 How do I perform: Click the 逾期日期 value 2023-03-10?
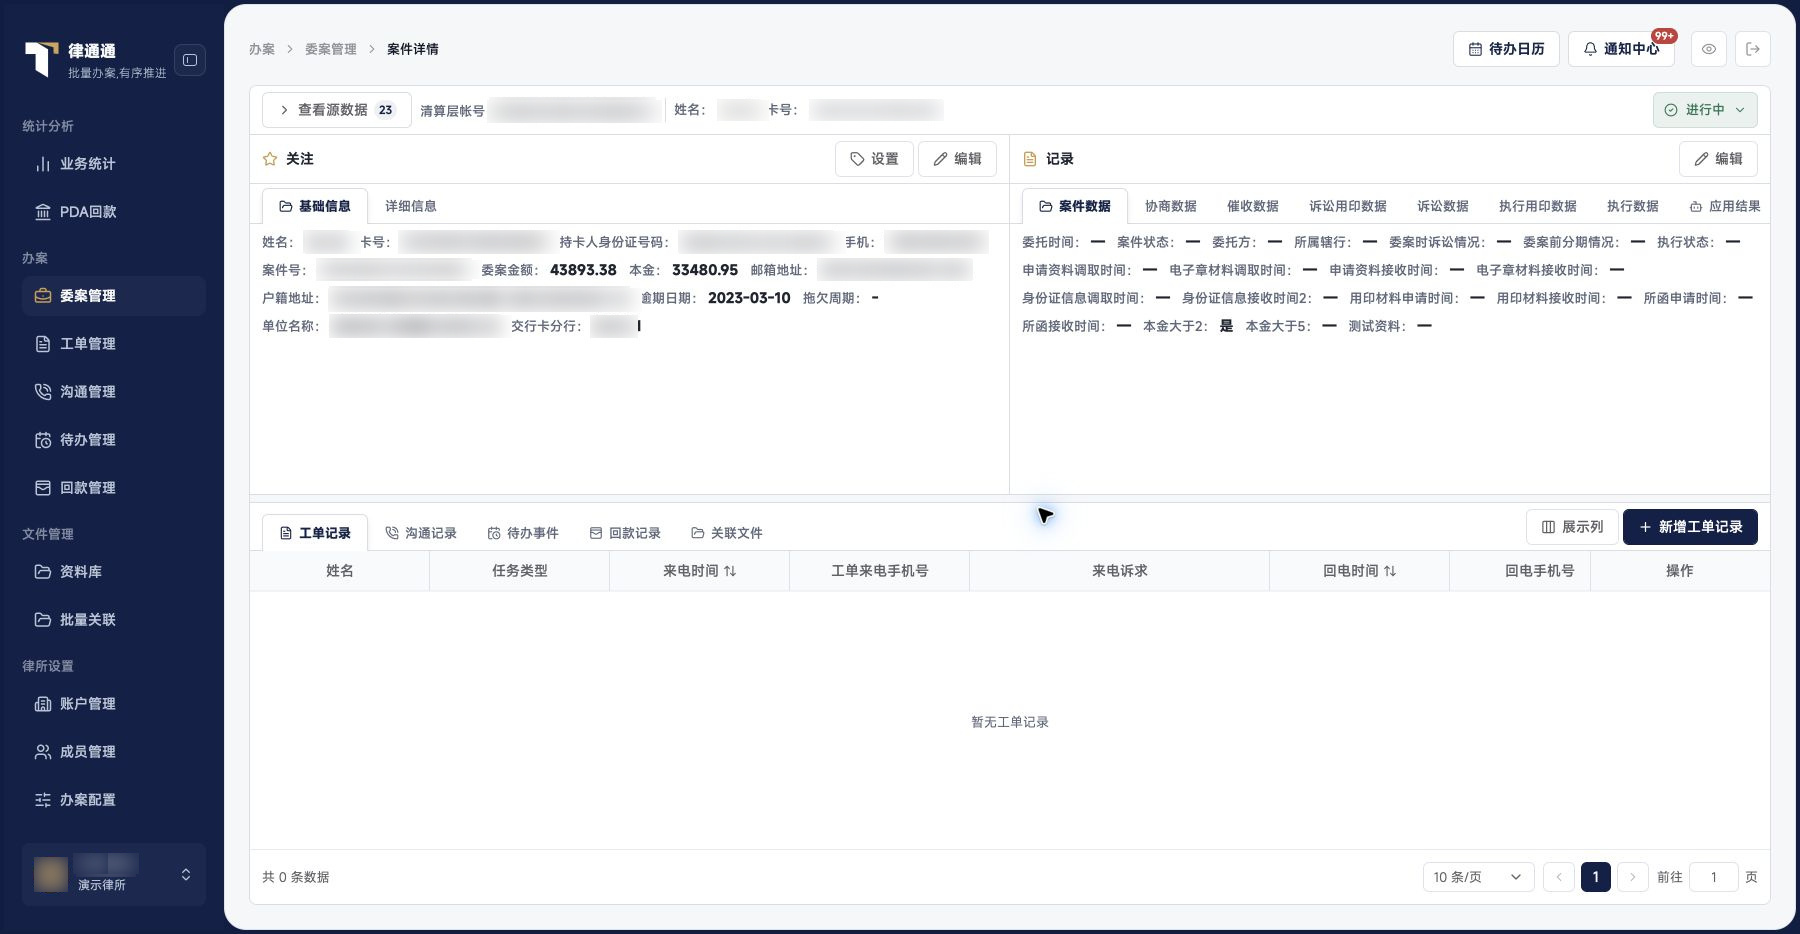pos(749,298)
